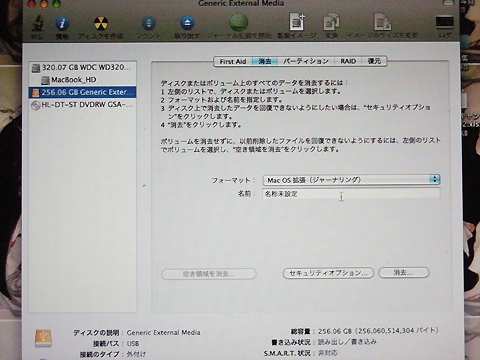Click the 名前 name input field
The width and height of the screenshot is (480, 360).
click(351, 194)
